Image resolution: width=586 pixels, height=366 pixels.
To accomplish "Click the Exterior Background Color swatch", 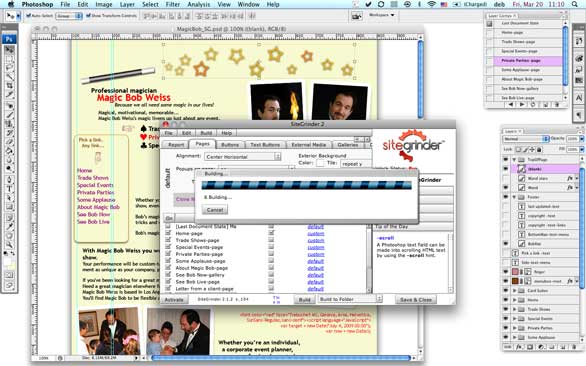I will 320,163.
